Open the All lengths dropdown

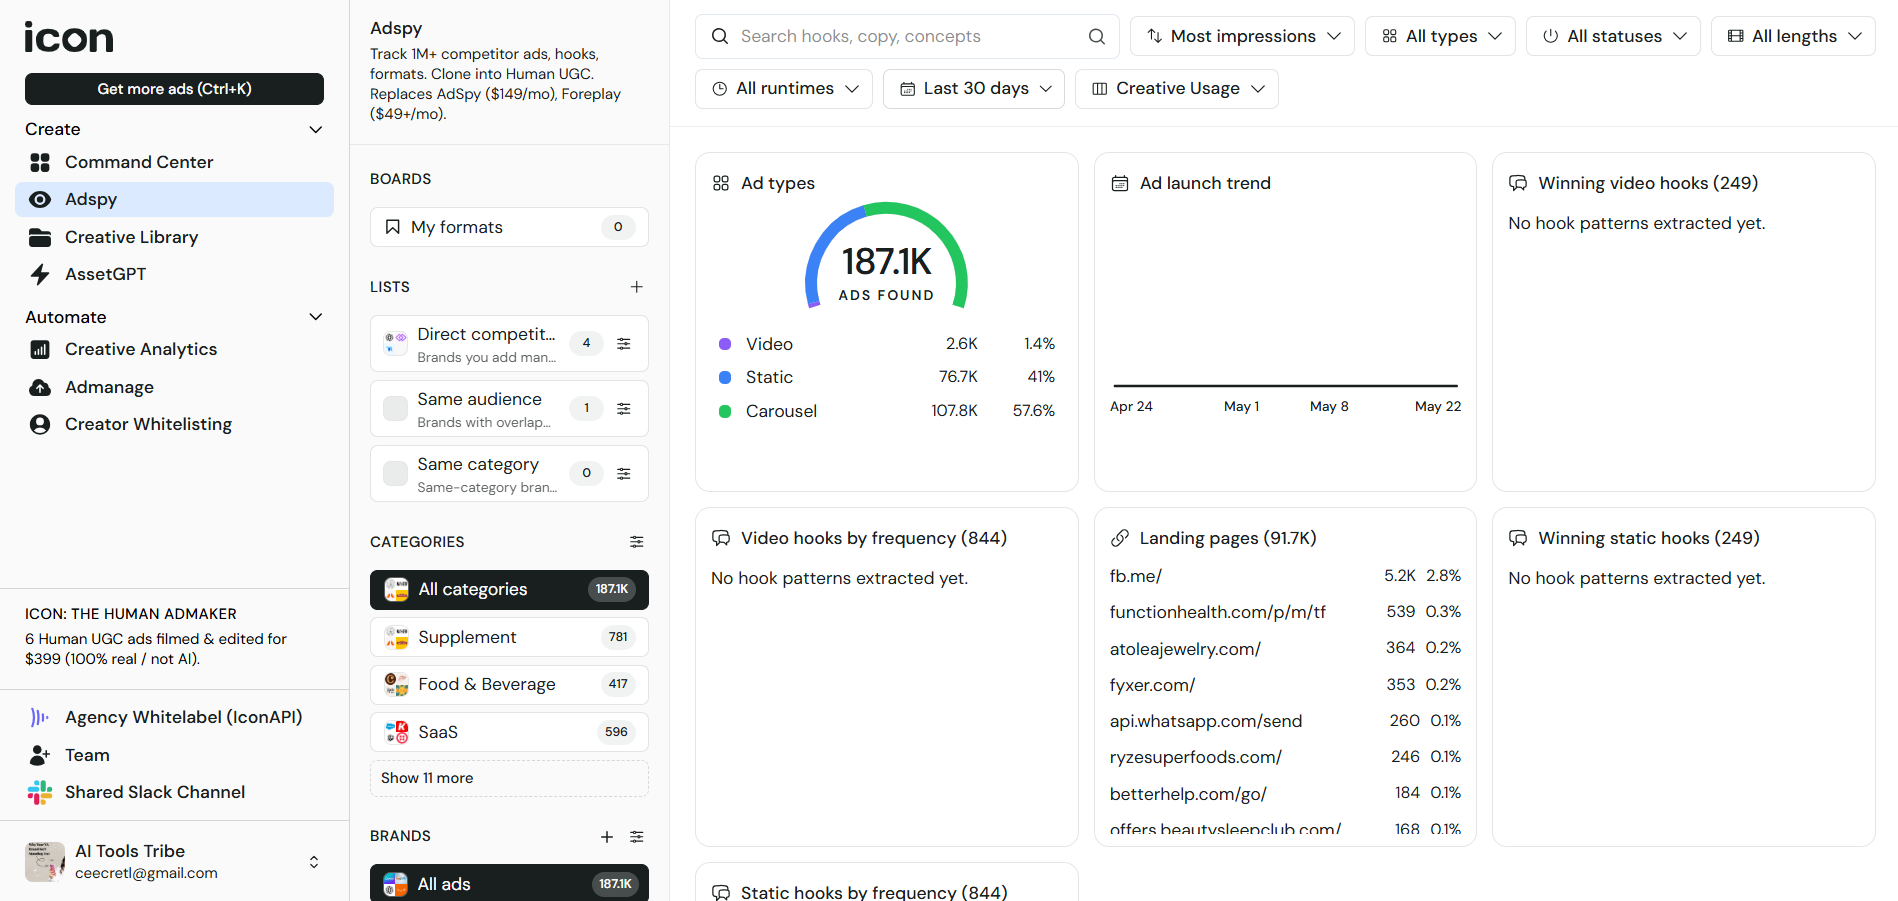click(1793, 36)
